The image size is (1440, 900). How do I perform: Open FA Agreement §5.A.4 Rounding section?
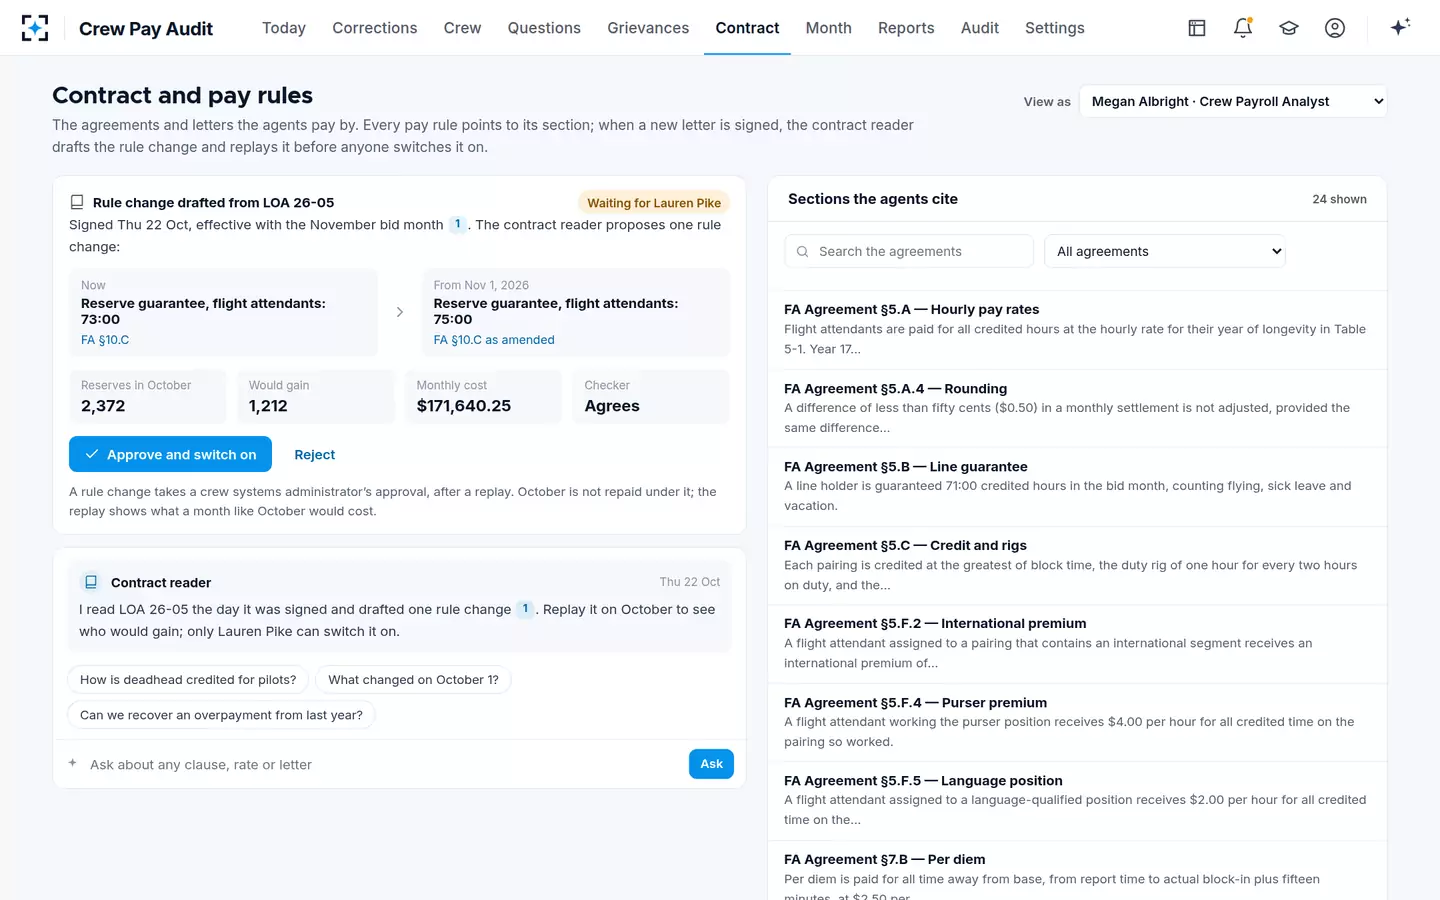pyautogui.click(x=1077, y=408)
